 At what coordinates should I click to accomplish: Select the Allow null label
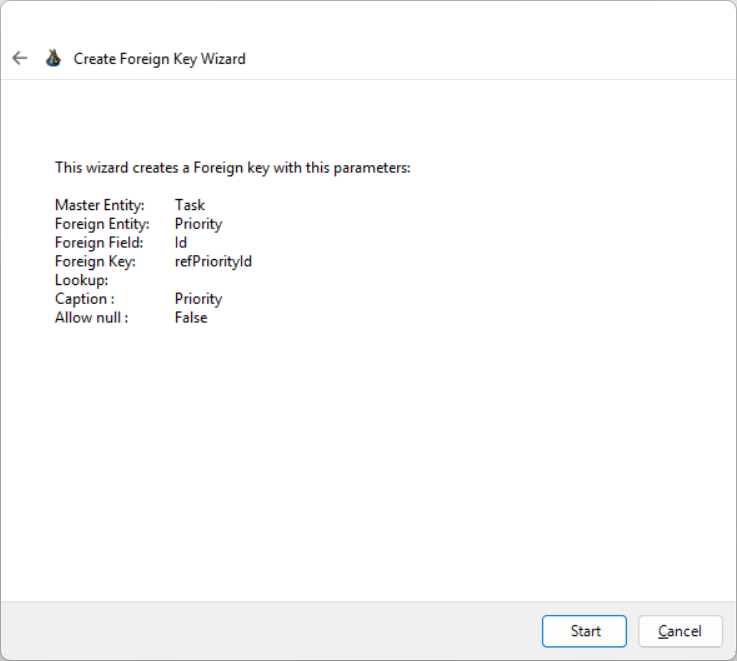coord(92,318)
